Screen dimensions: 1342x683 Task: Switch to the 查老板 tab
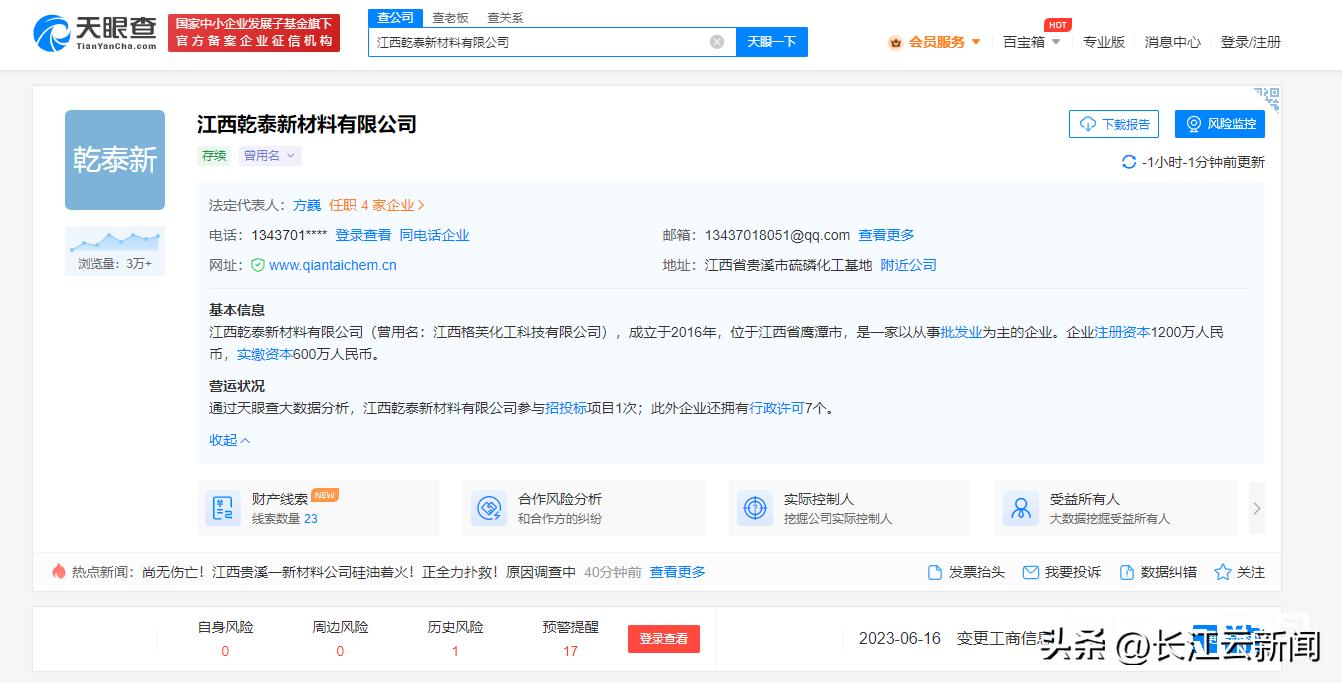coord(450,16)
